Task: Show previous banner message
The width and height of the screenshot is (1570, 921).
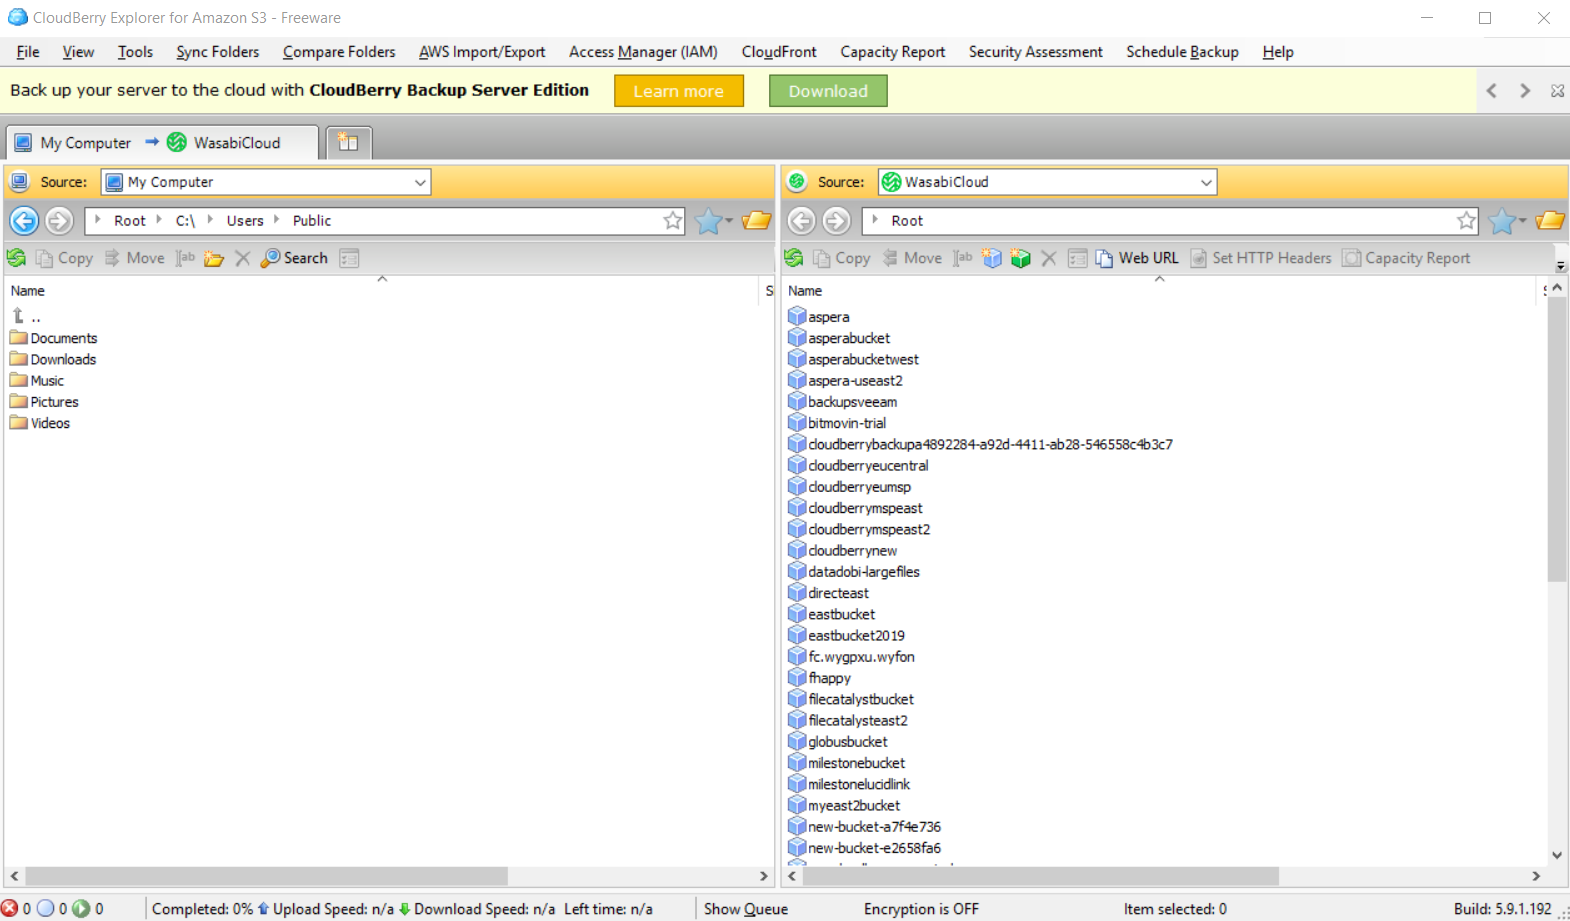Action: click(x=1491, y=90)
